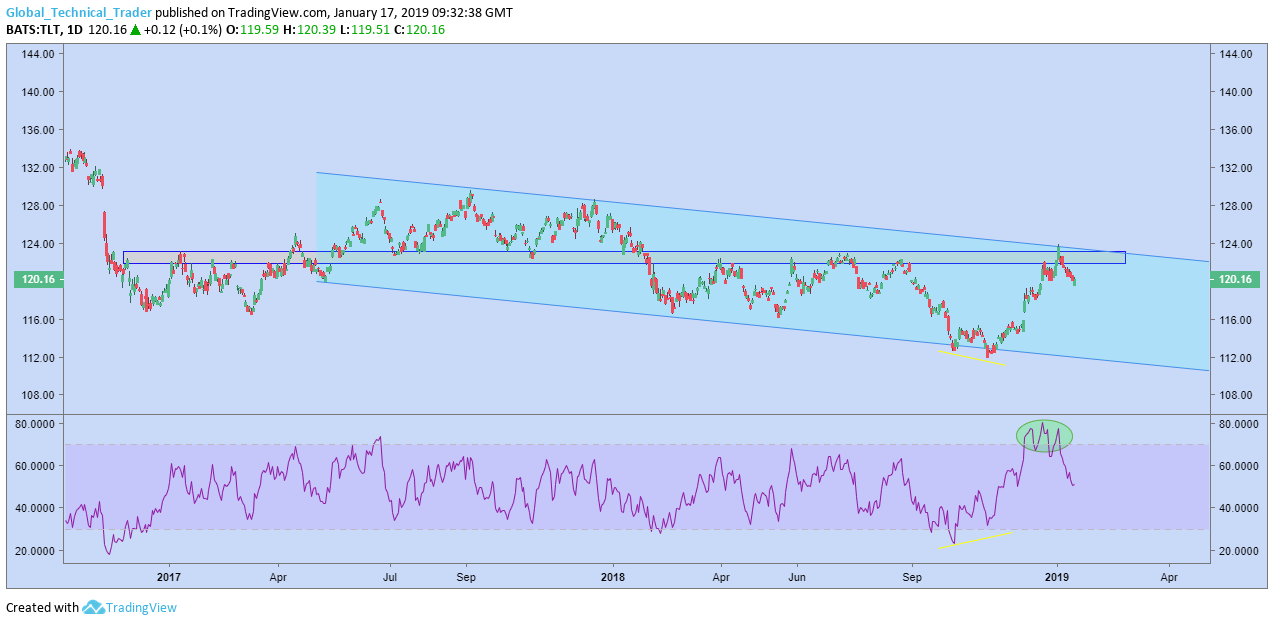Image resolution: width=1274 pixels, height=625 pixels.
Task: Click 40.0000 on the right RSI axis
Action: point(1239,508)
